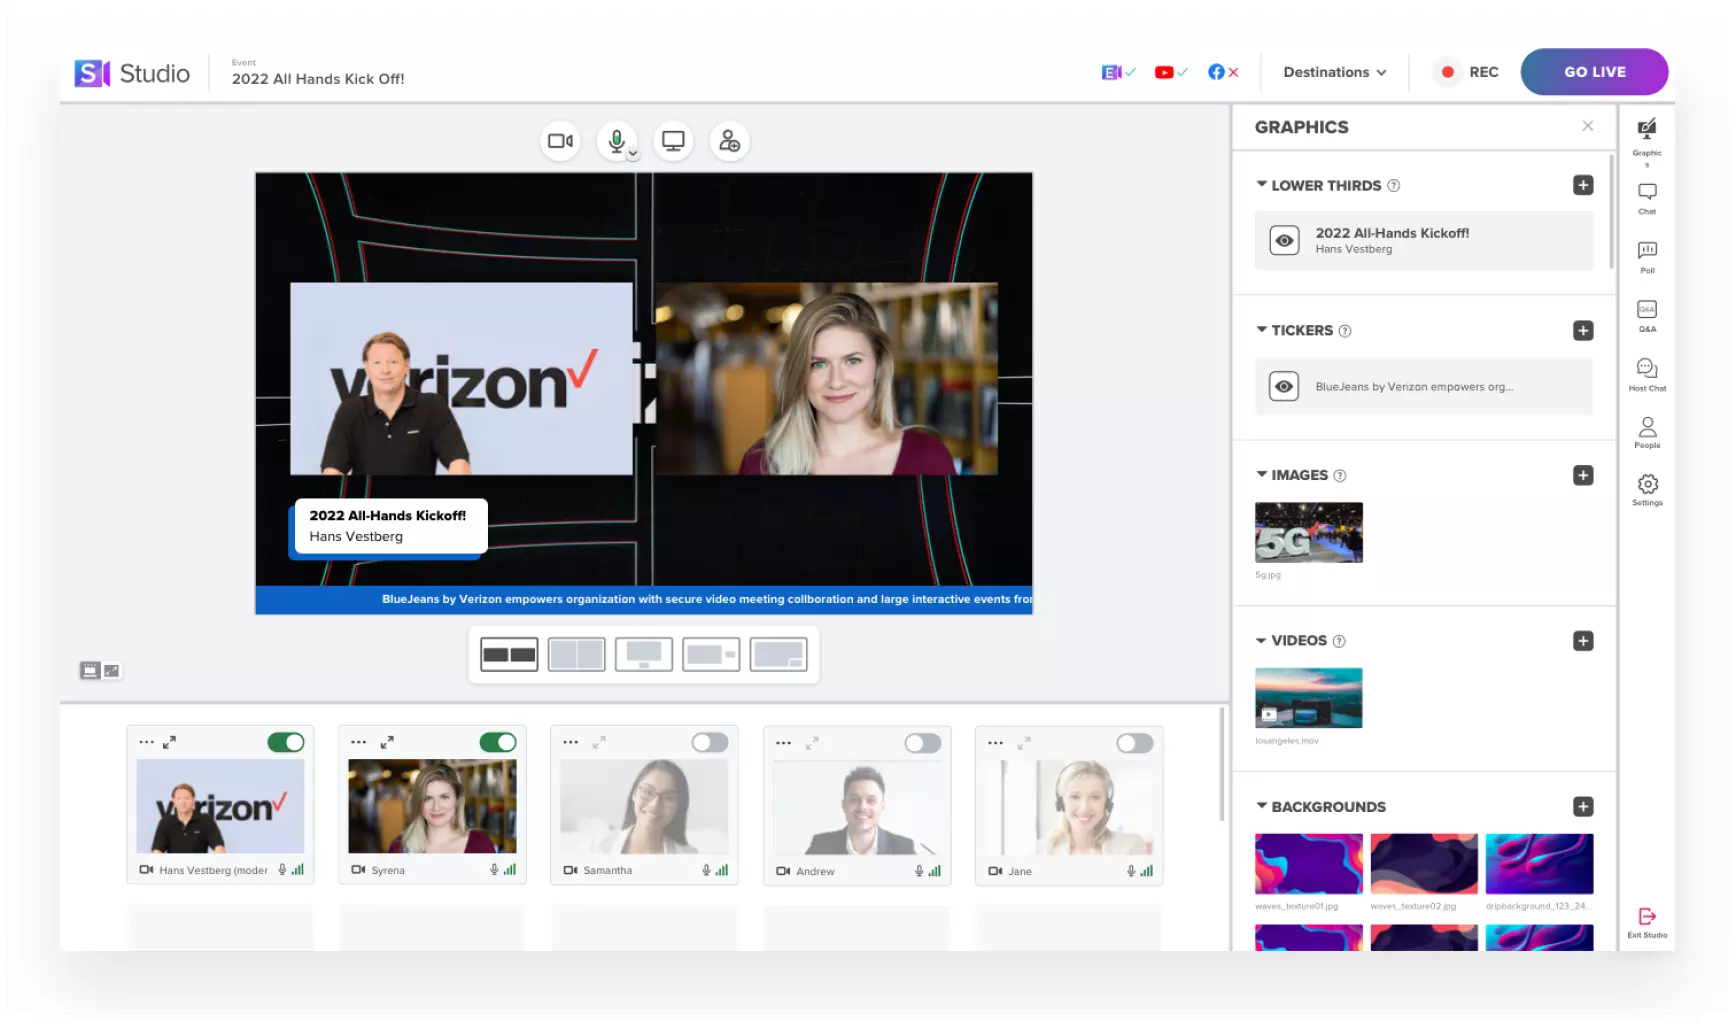Click the screen share monitor icon

click(673, 141)
